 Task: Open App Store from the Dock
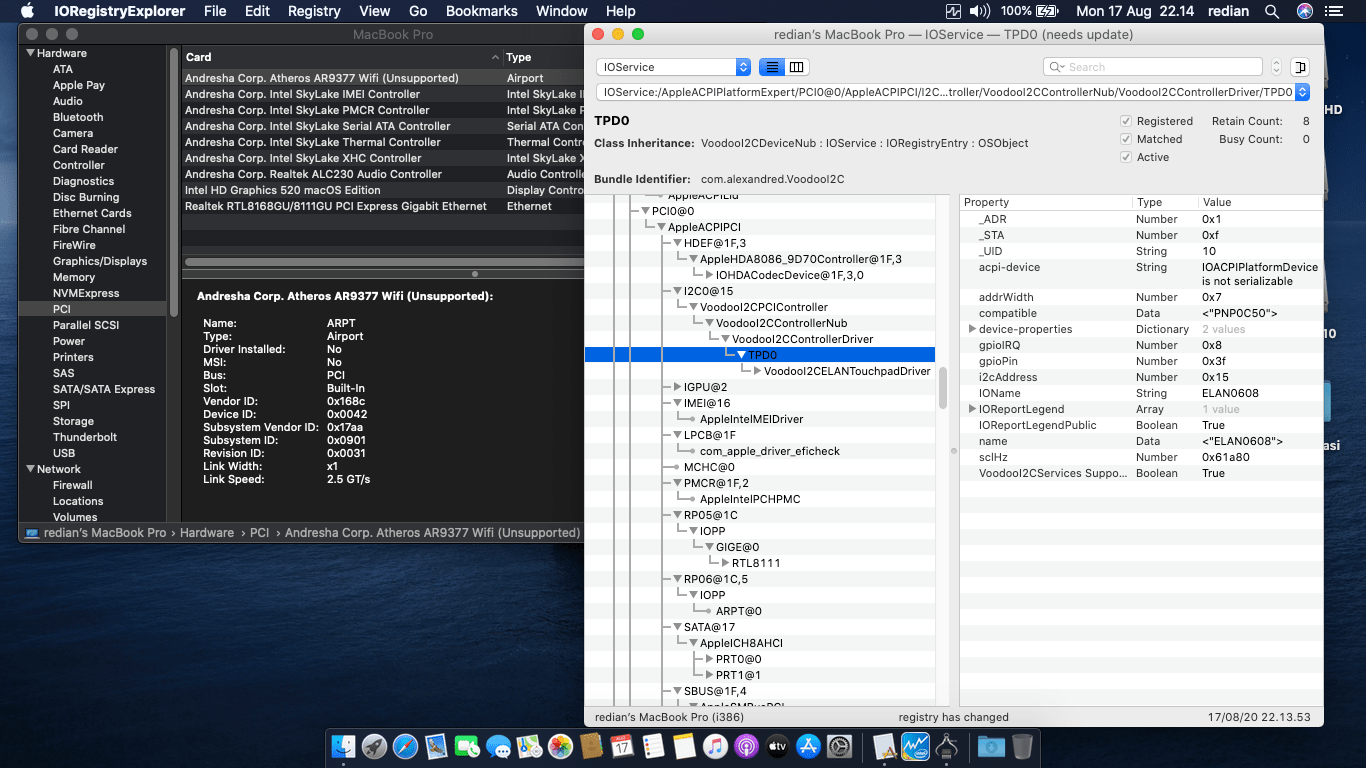(x=808, y=746)
